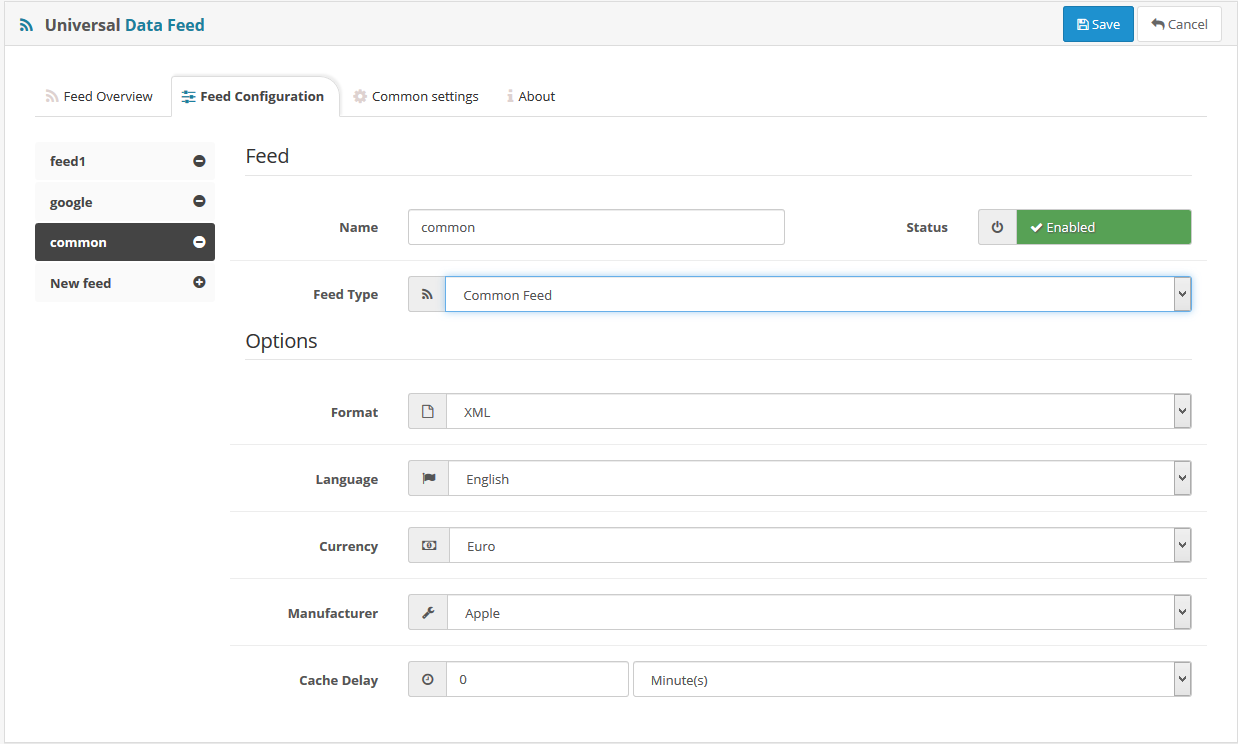
Task: Toggle the Enabled status button
Action: (x=1104, y=227)
